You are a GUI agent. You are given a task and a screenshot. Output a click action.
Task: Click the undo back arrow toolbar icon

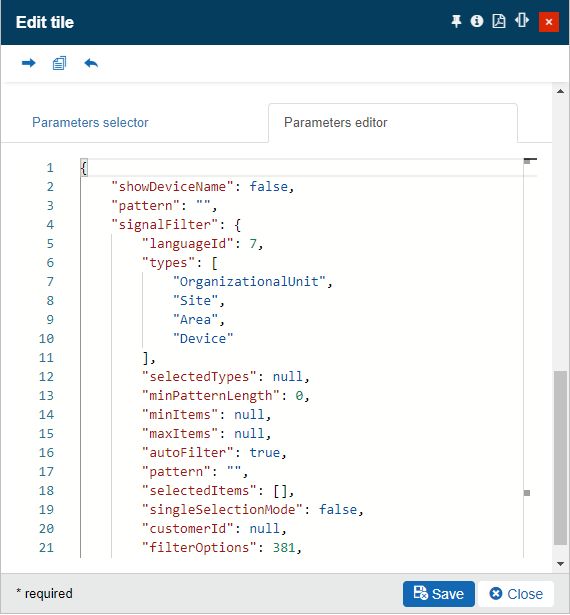91,63
